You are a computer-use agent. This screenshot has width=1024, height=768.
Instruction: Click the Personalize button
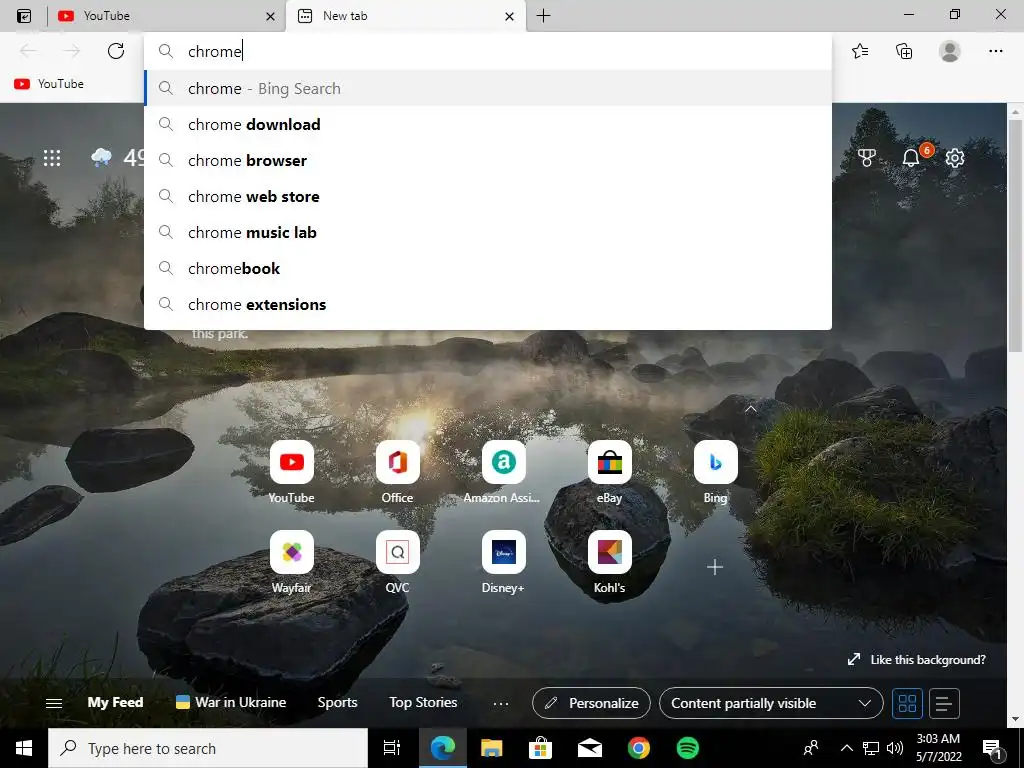(591, 703)
